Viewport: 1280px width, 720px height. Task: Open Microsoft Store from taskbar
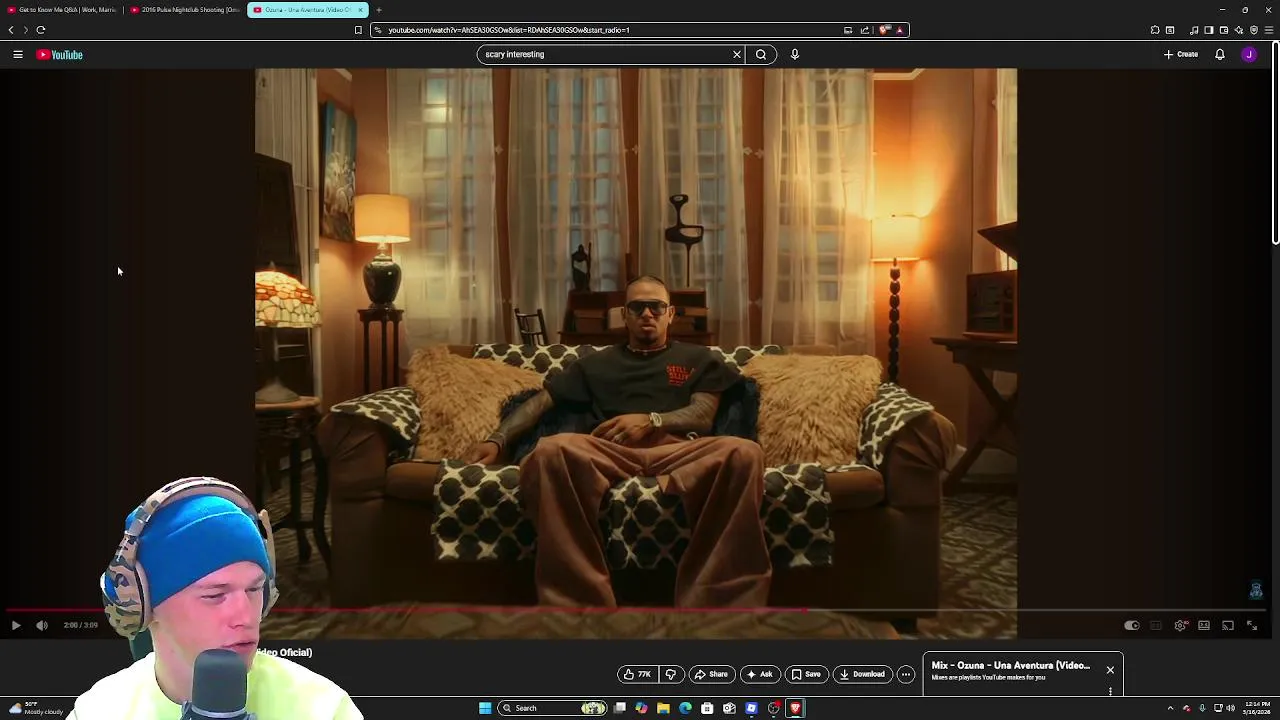pos(707,708)
